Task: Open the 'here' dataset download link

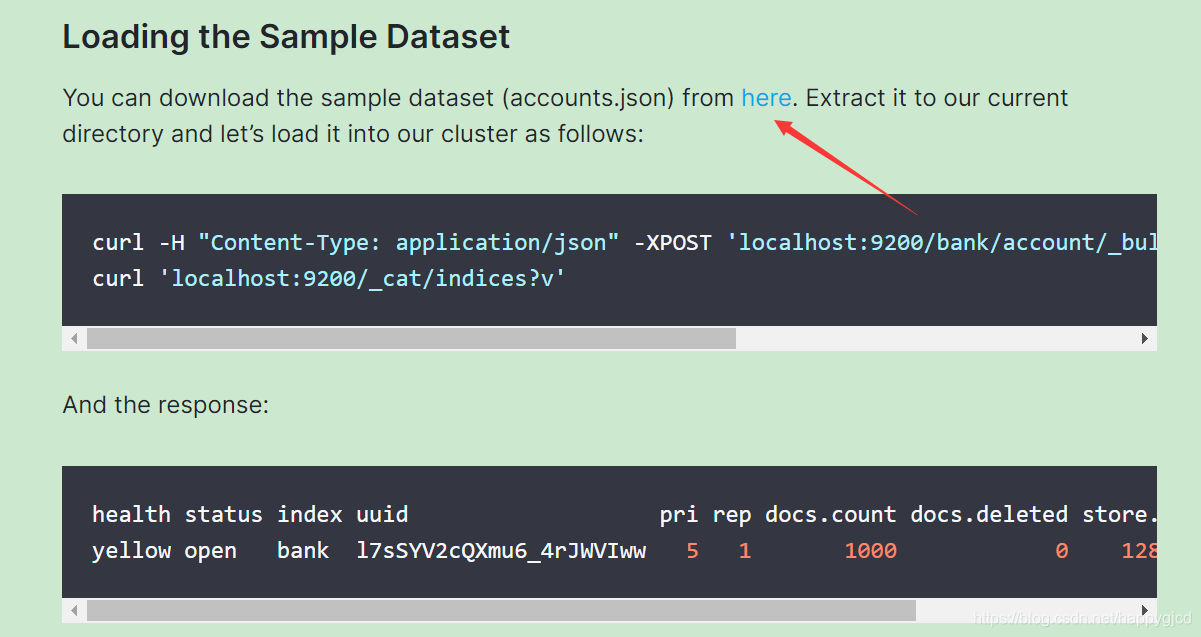Action: pos(766,98)
